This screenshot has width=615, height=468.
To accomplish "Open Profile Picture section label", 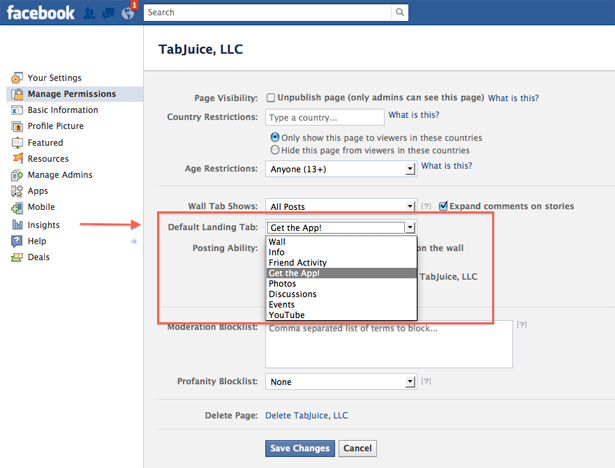I will [x=55, y=126].
